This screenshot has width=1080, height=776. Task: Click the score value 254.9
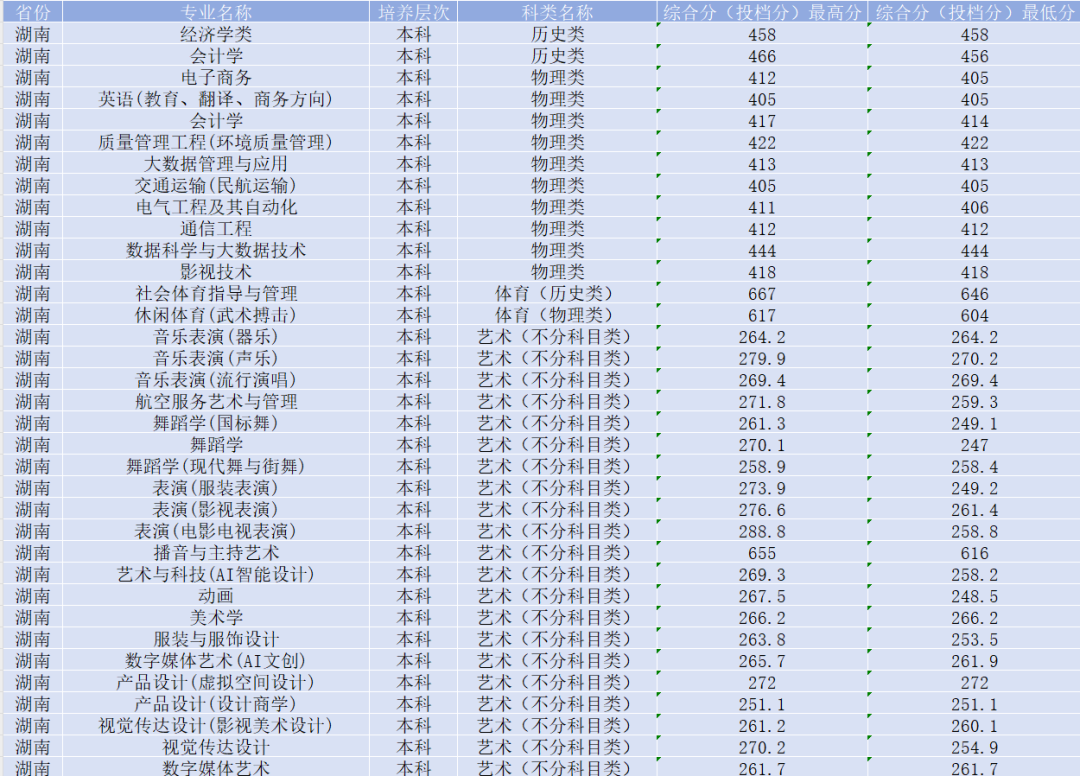point(974,746)
